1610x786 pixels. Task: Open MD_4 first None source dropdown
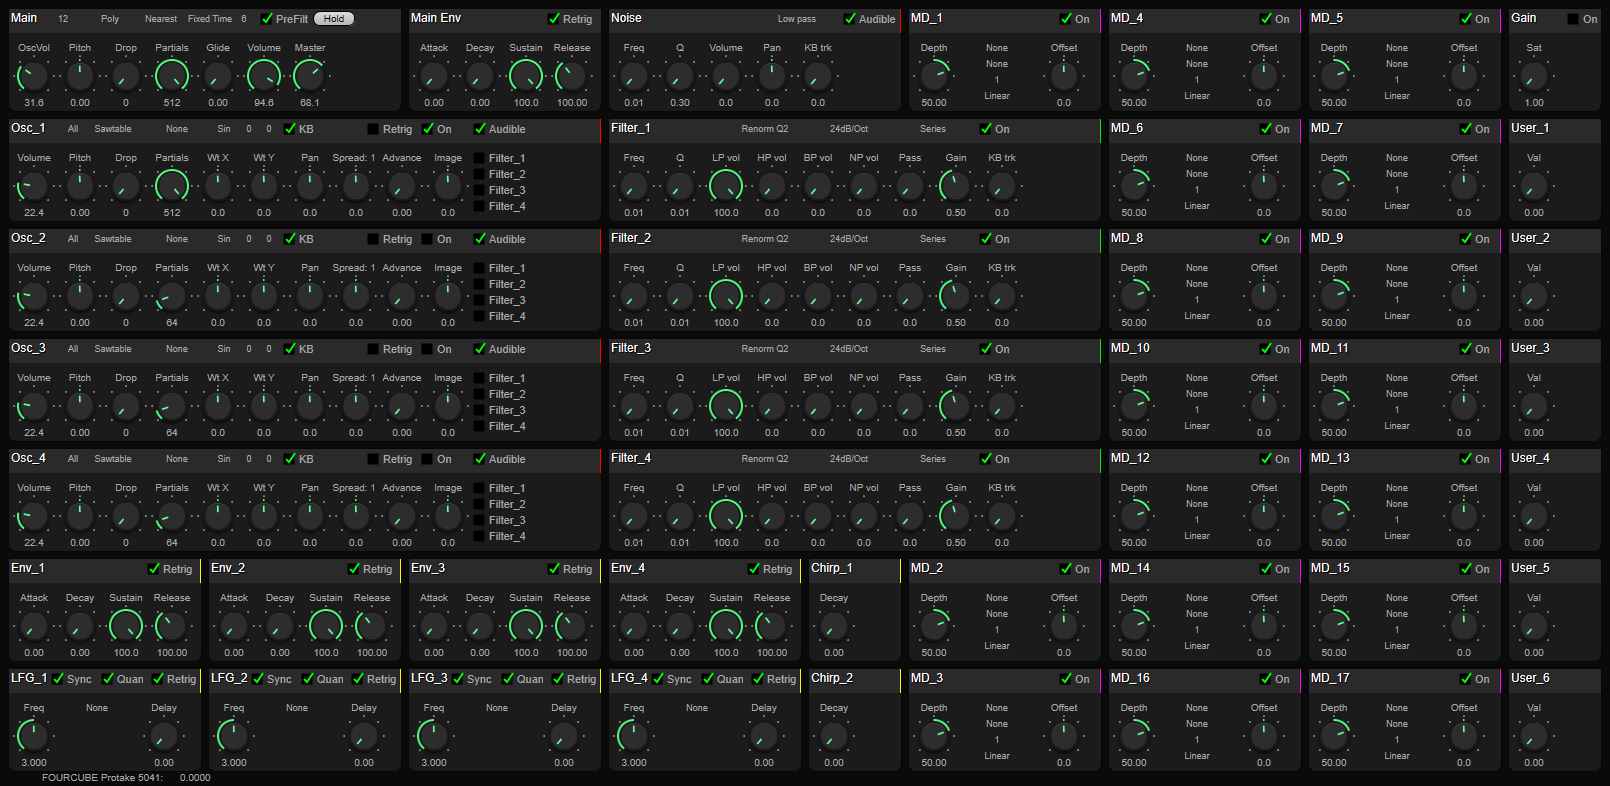pos(1197,48)
